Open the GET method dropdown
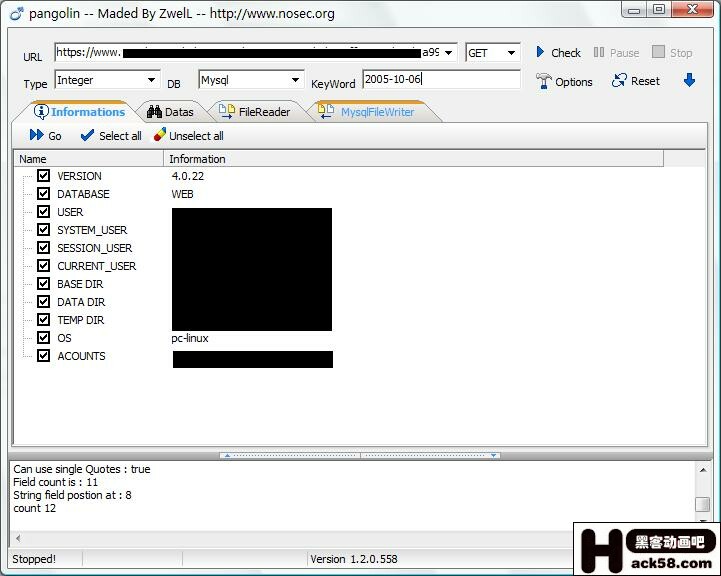 pos(511,53)
